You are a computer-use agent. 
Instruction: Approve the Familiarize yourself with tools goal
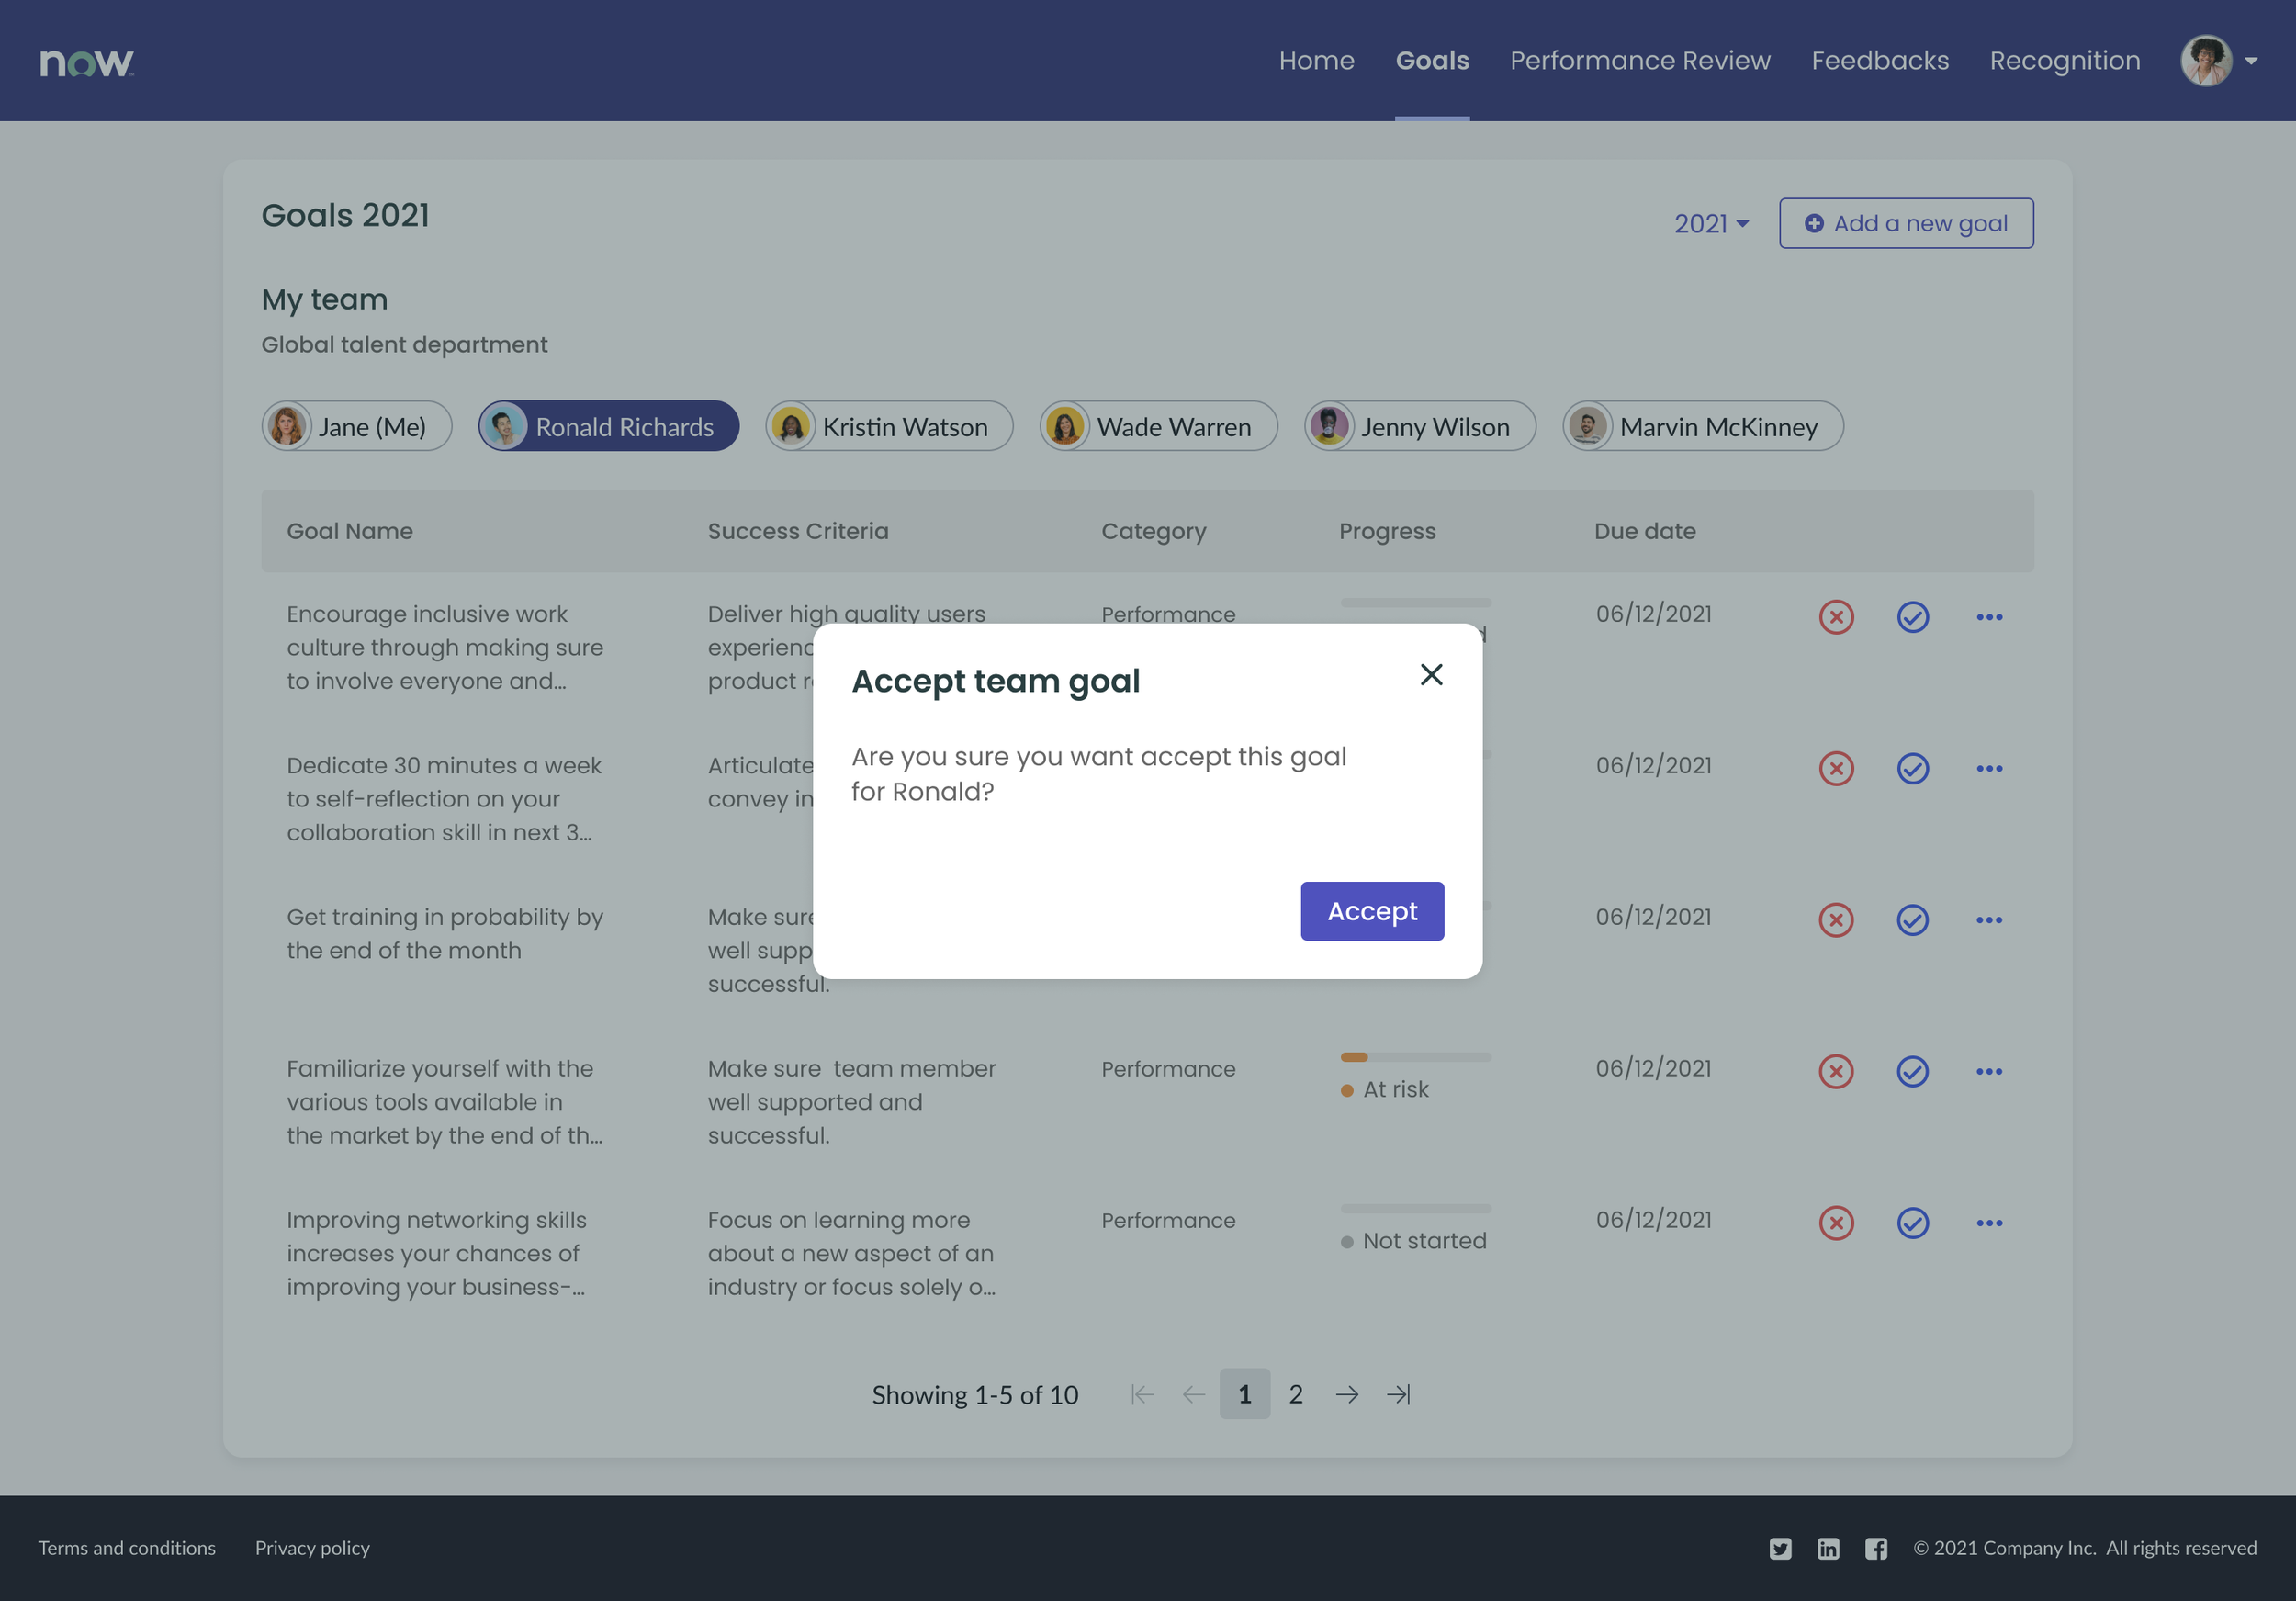coord(1912,1071)
